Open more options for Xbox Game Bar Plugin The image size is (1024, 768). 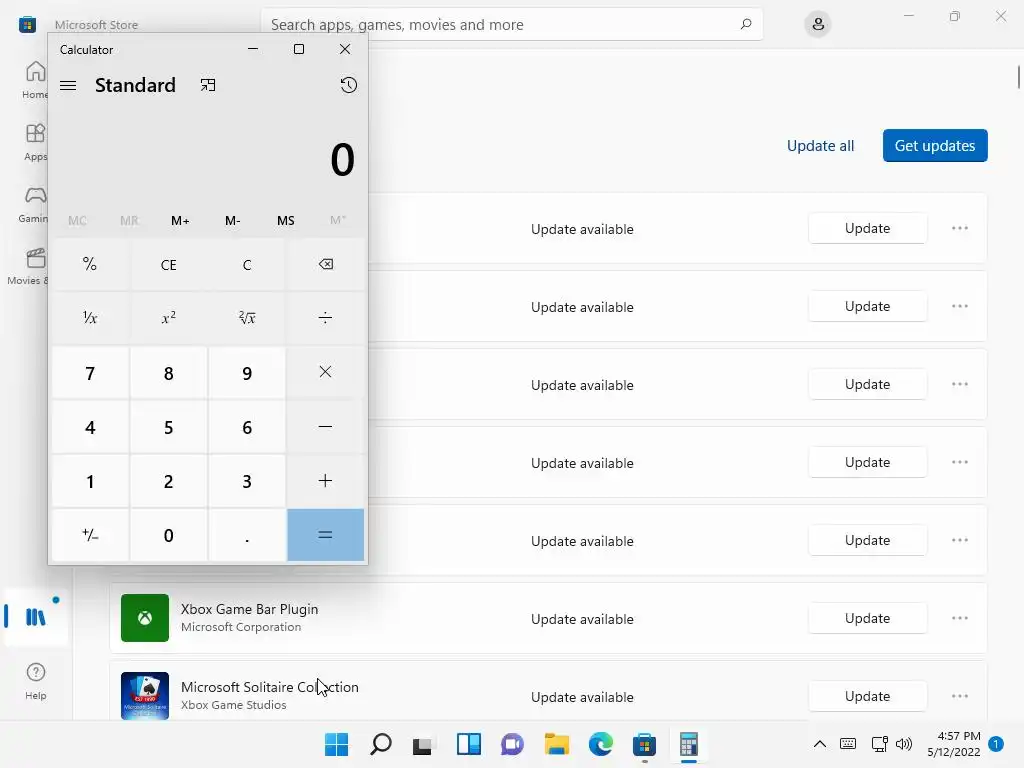click(959, 618)
